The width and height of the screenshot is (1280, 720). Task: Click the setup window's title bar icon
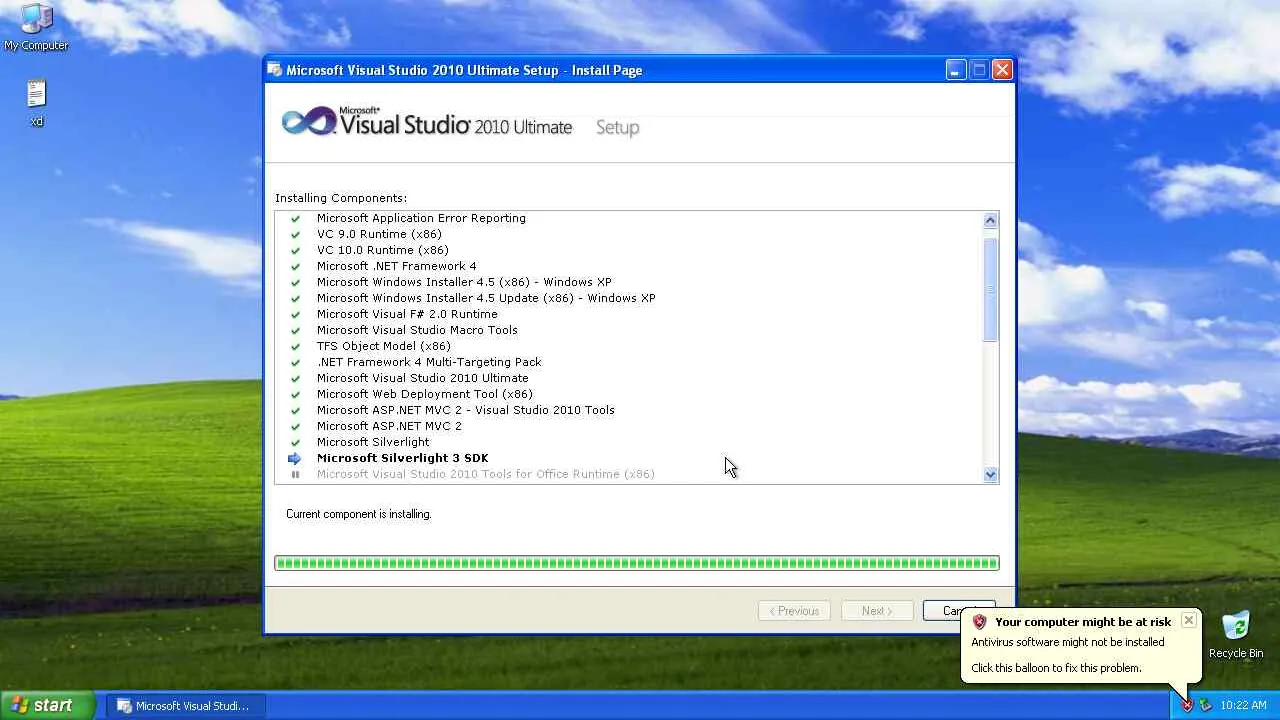click(x=275, y=70)
